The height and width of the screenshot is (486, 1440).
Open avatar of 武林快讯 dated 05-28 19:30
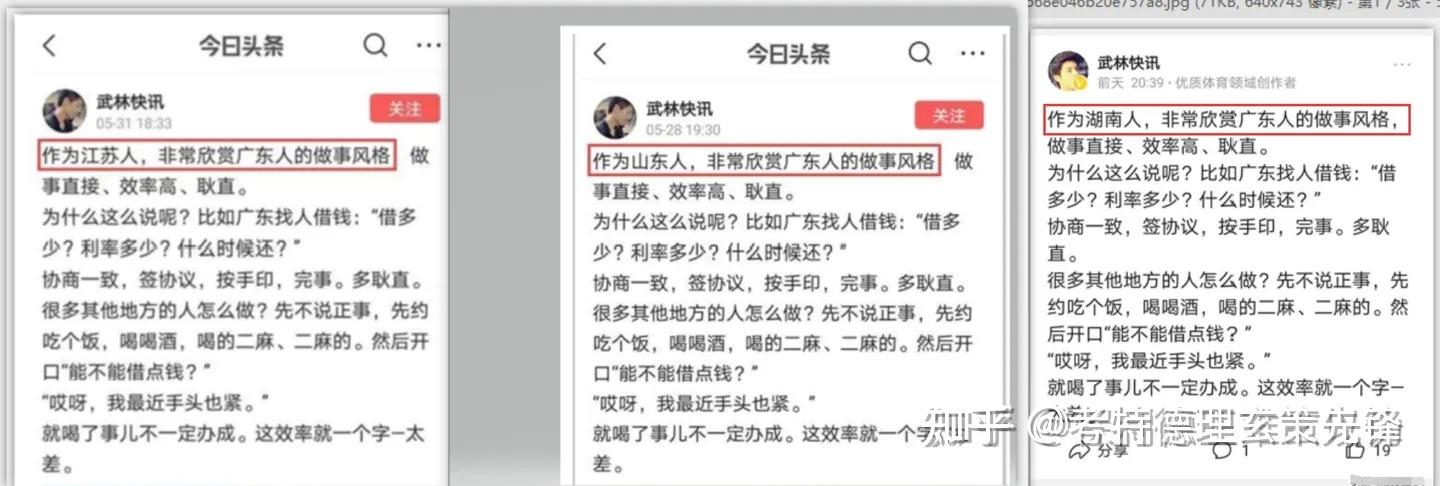pos(616,118)
